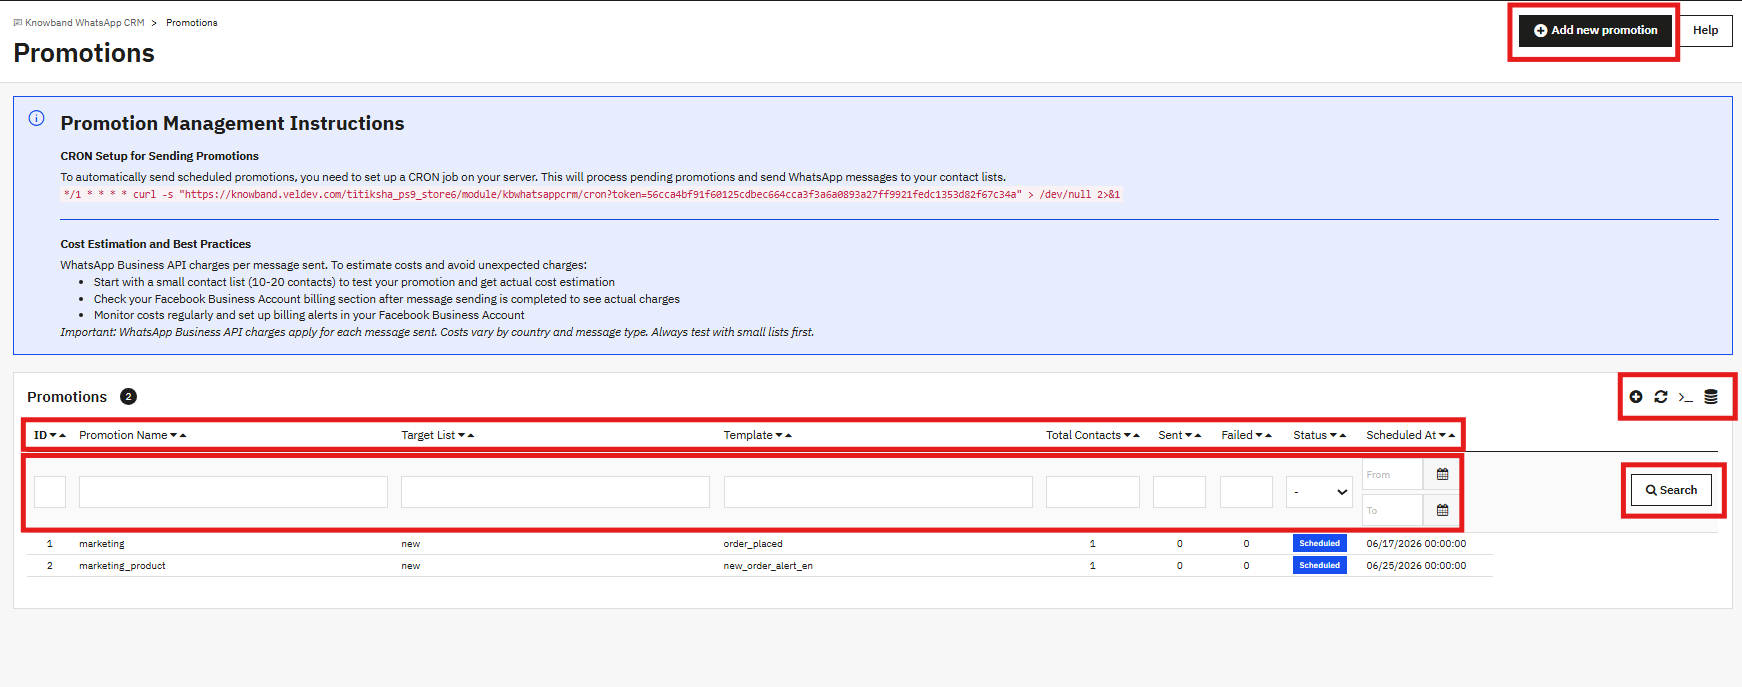Click Scheduled badge for marketing row
Screen dimensions: 1742x687
coord(1320,544)
